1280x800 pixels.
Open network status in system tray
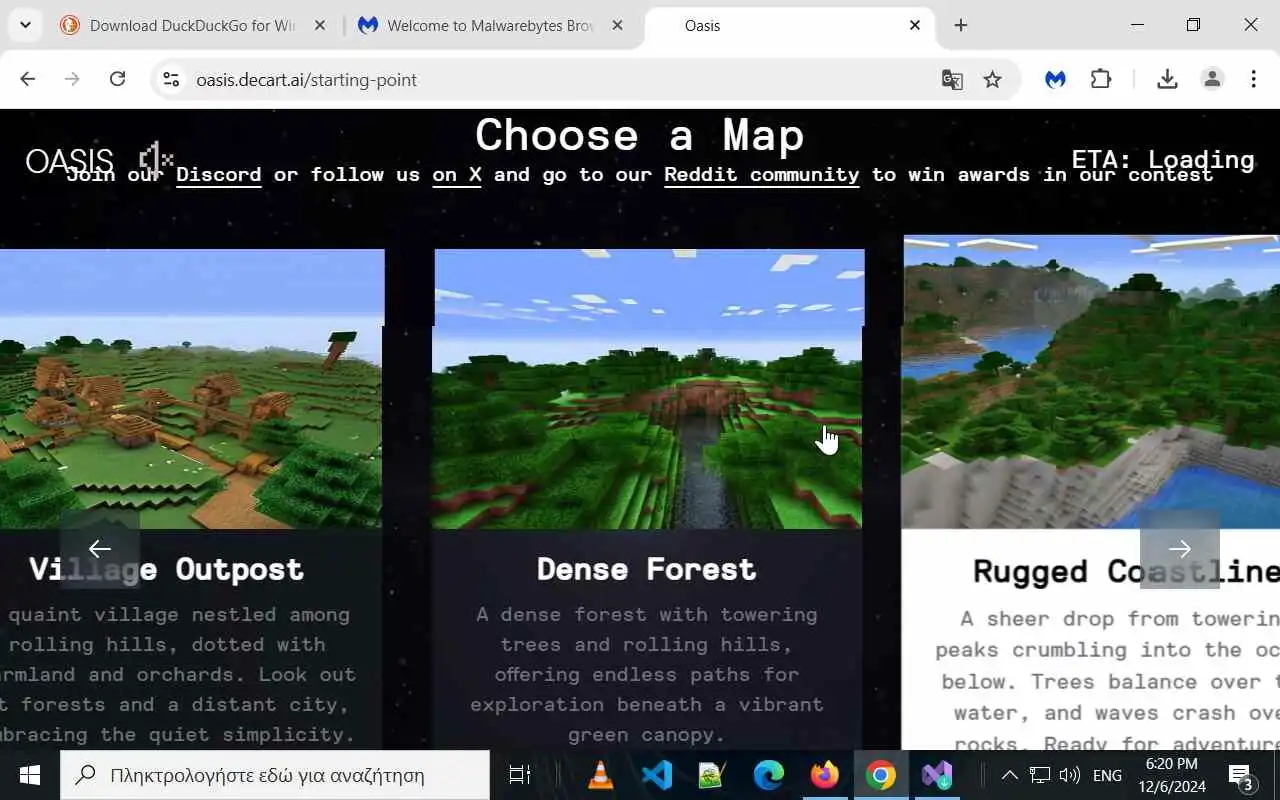1040,775
